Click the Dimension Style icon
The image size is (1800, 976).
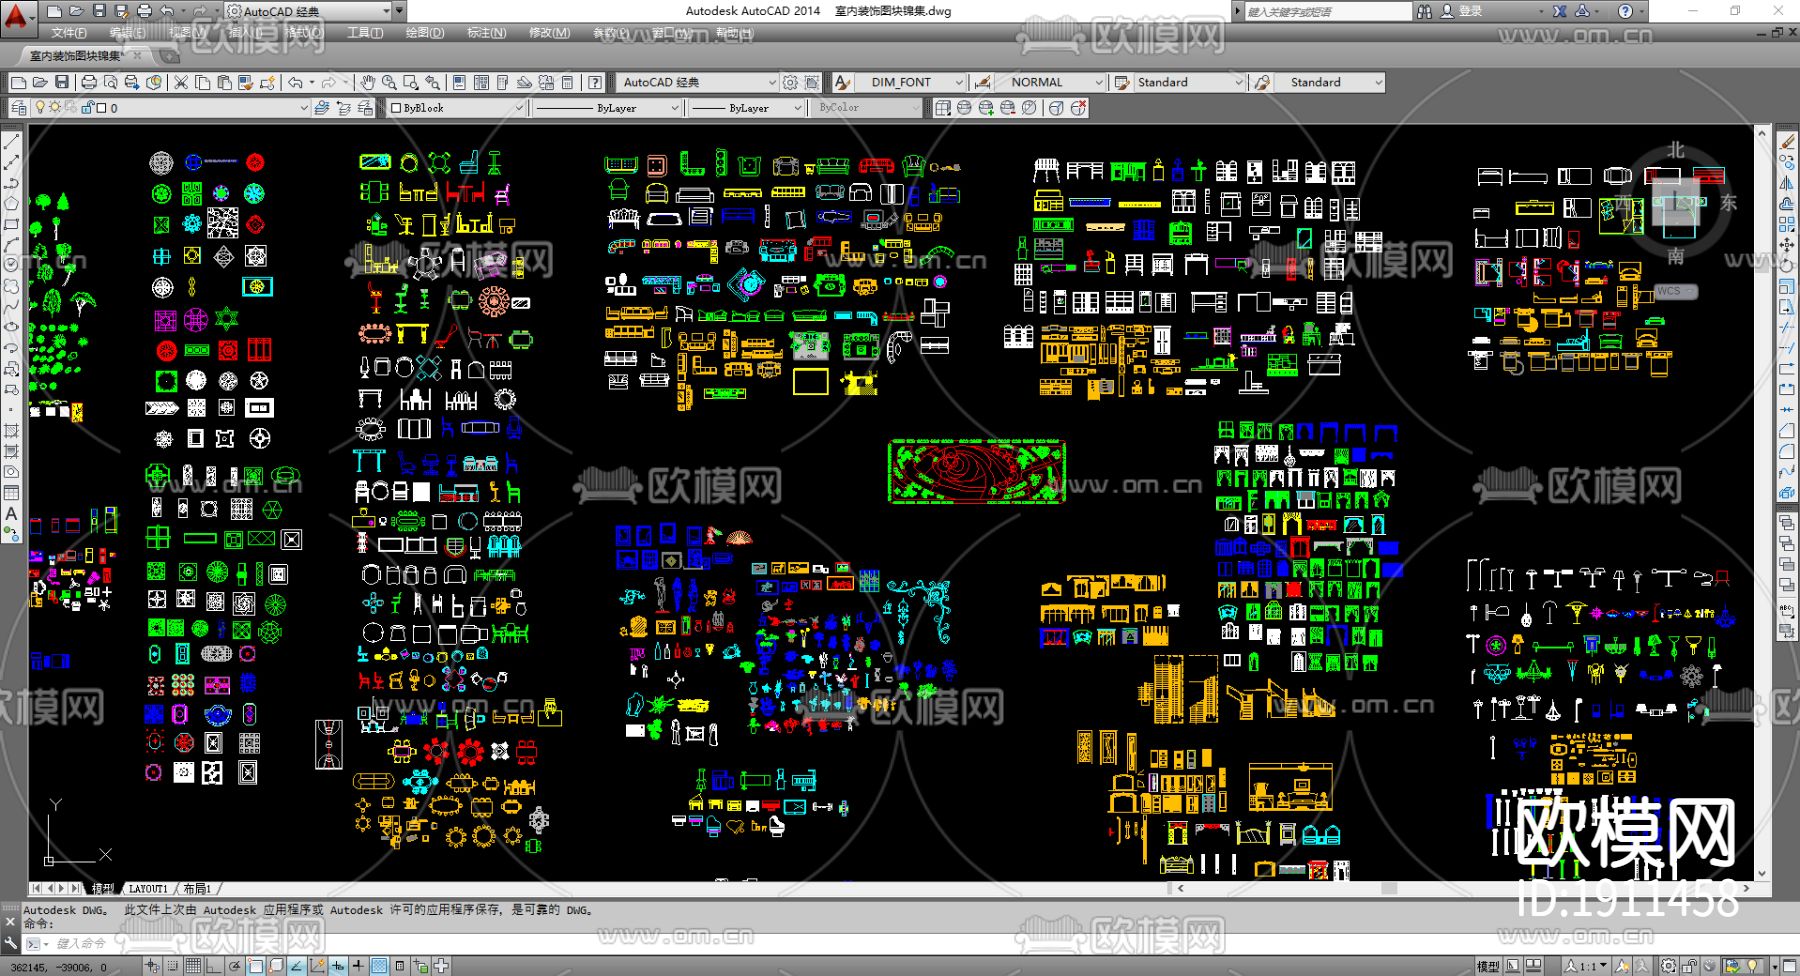(982, 82)
